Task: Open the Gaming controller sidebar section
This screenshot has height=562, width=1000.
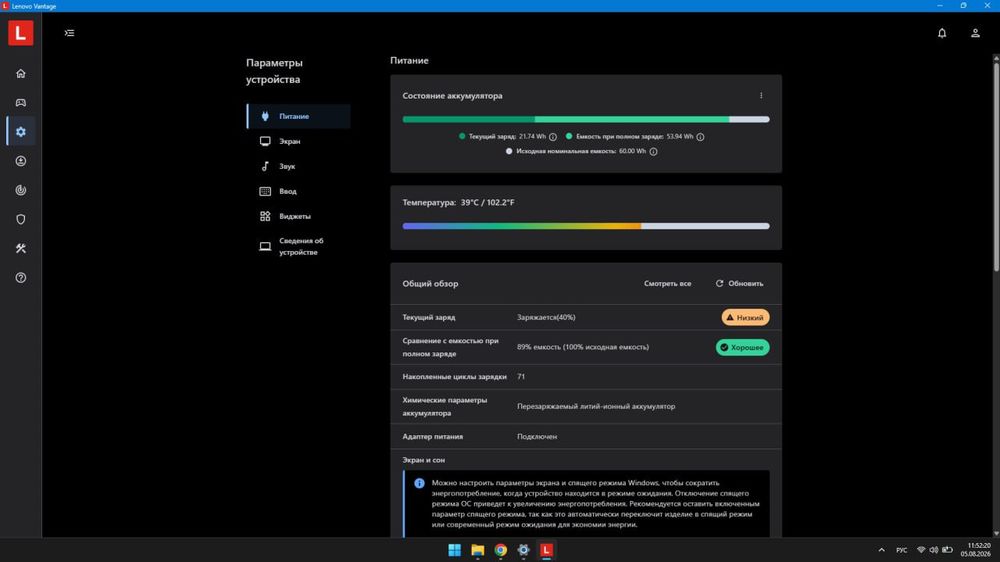Action: pos(21,103)
